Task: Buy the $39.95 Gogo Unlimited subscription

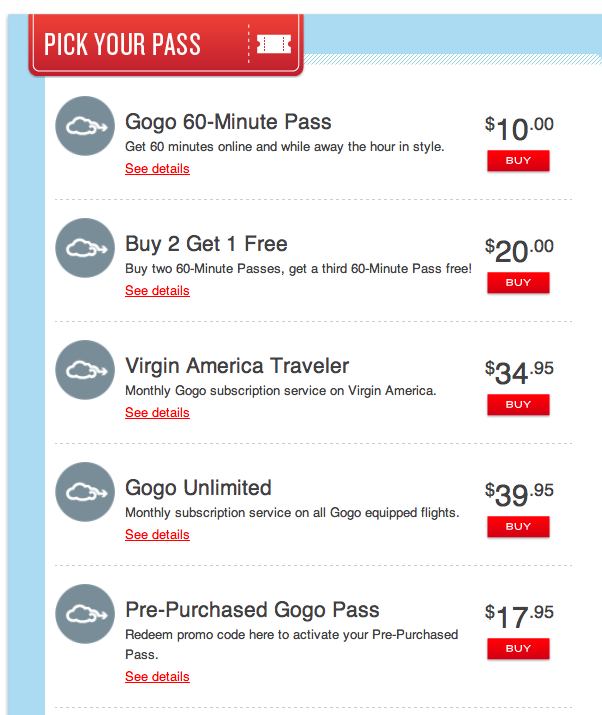Action: [518, 527]
